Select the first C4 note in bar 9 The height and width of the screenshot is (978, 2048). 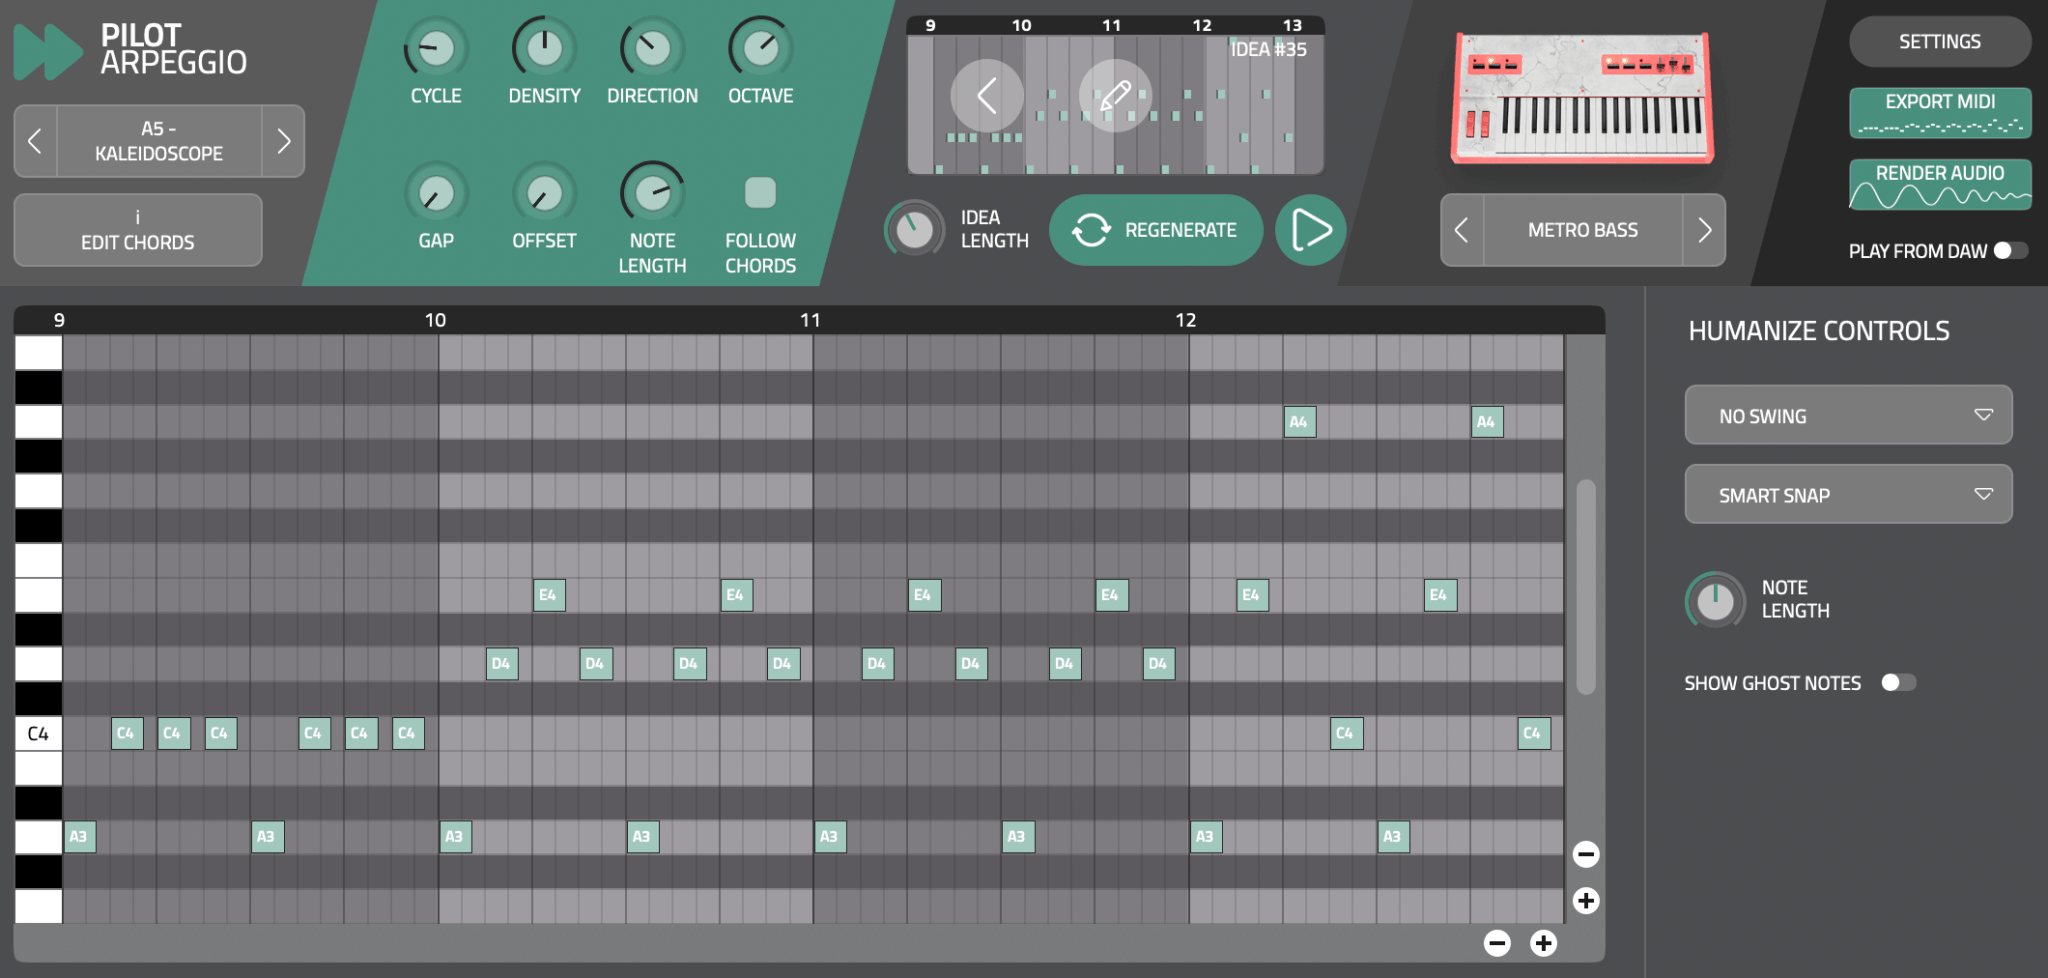127,733
